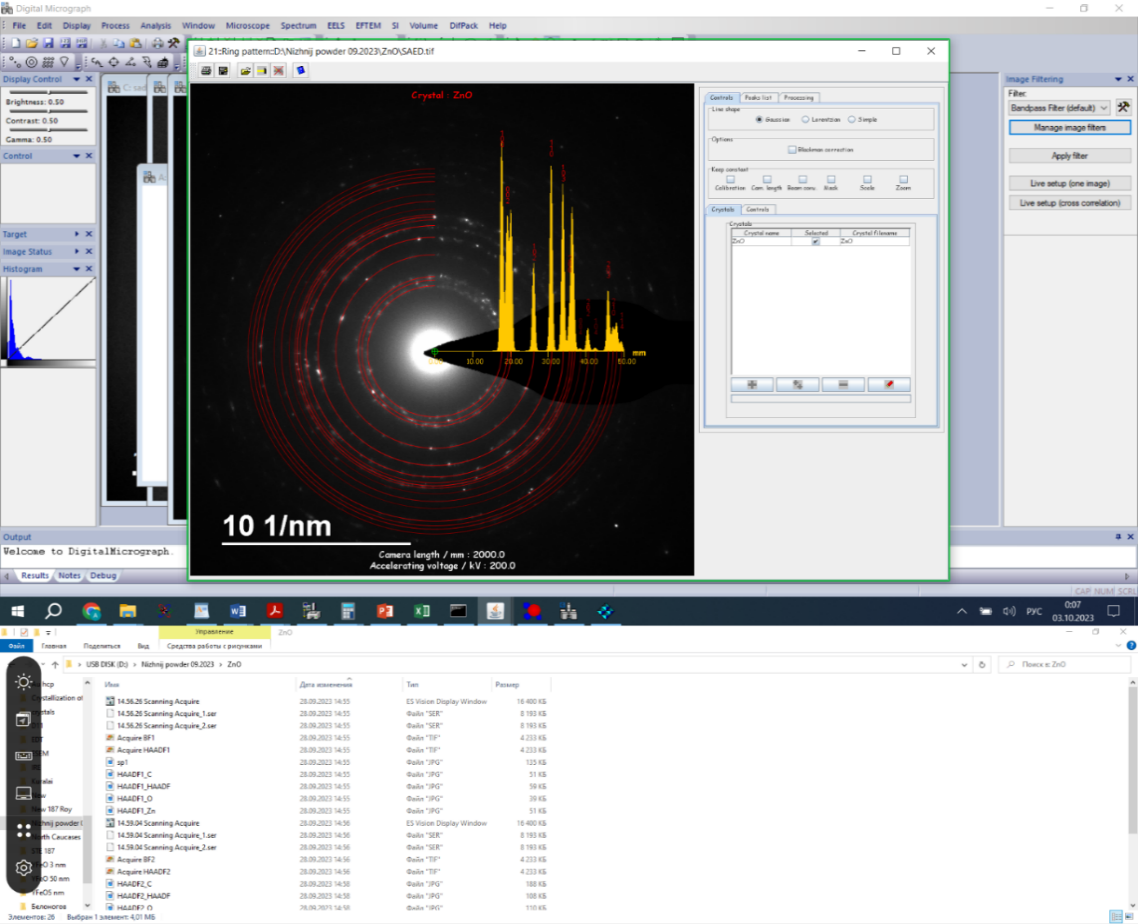Open Google Chrome from the taskbar
Screen dimensions: 1138x924
91,611
